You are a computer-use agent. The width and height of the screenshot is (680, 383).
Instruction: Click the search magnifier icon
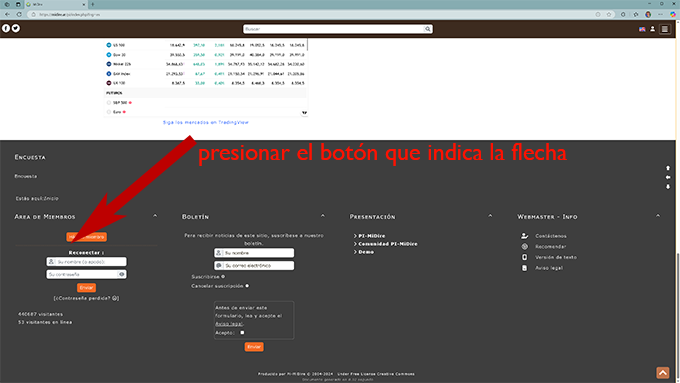pos(428,29)
